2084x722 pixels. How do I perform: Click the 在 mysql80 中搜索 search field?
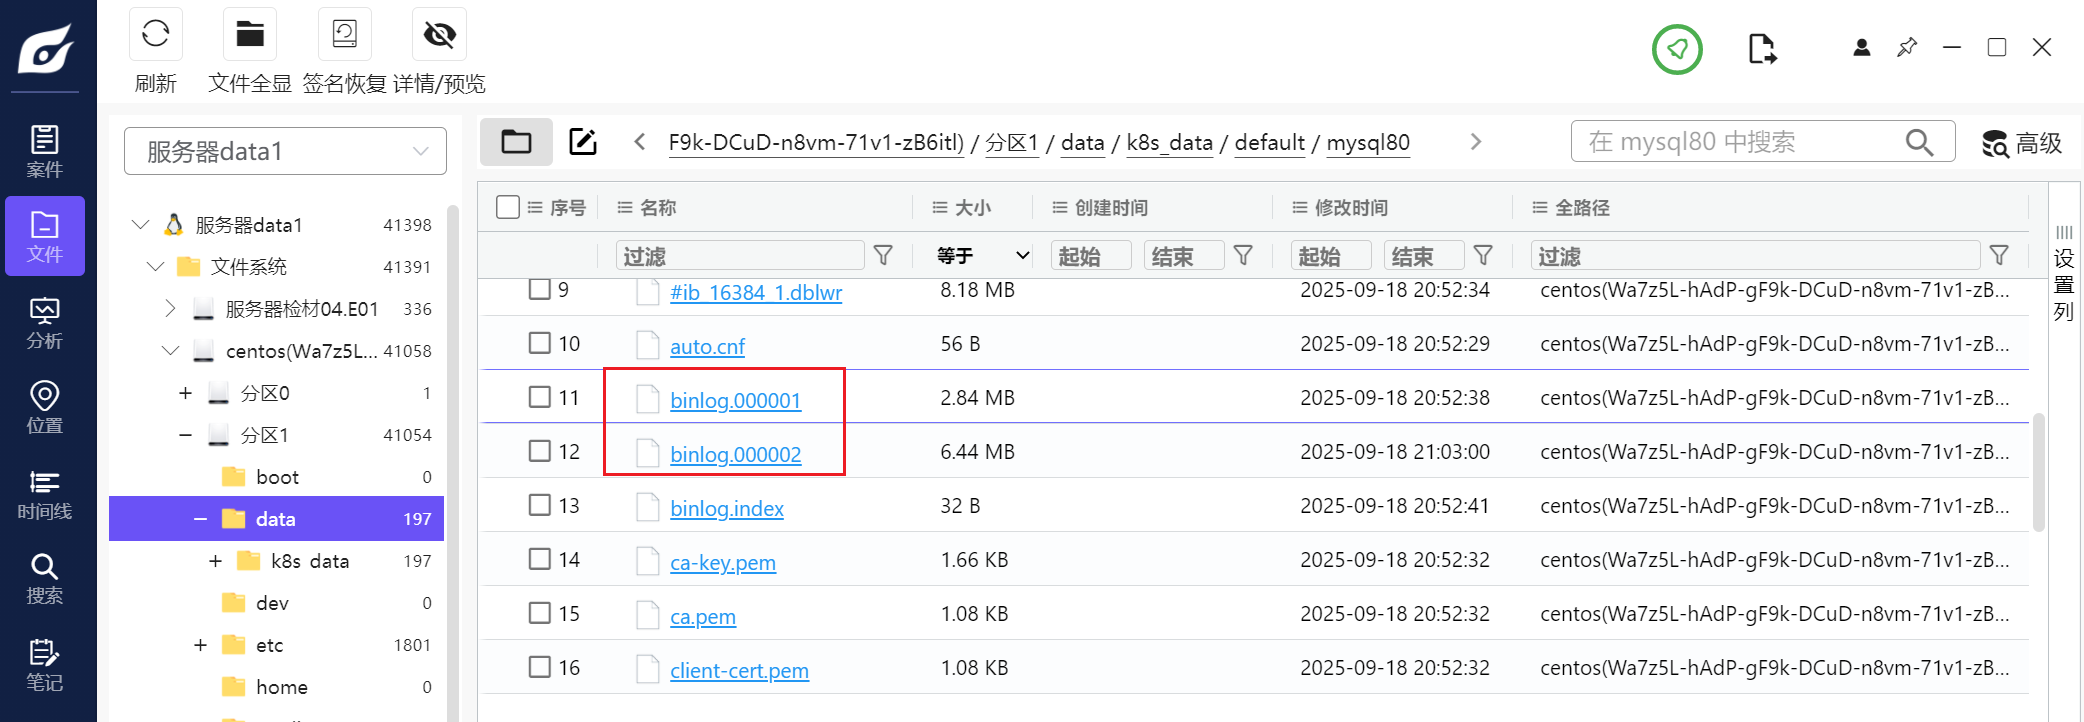1740,142
